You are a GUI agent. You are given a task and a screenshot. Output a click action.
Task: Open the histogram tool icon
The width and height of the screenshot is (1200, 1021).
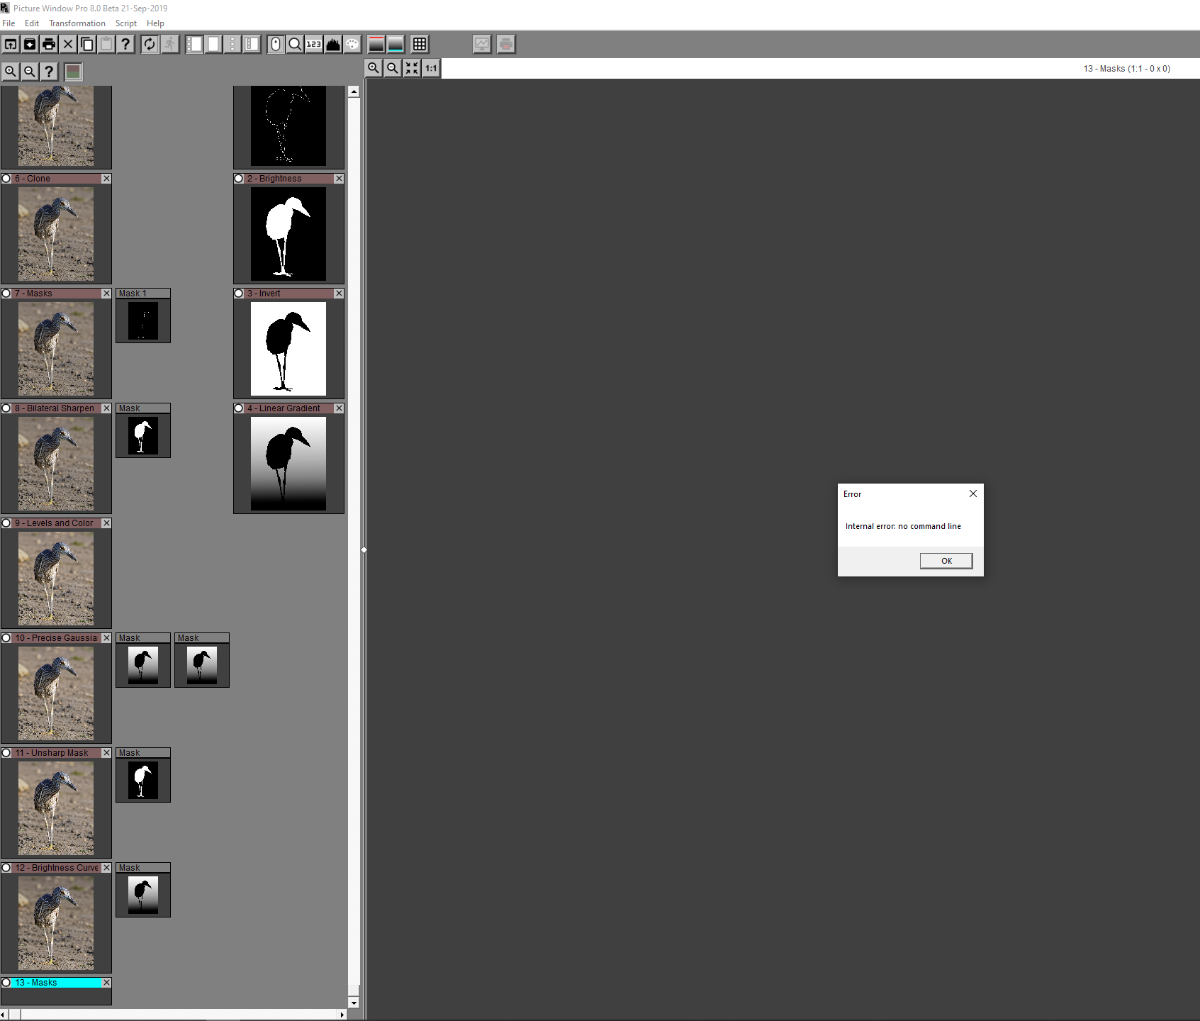click(333, 44)
